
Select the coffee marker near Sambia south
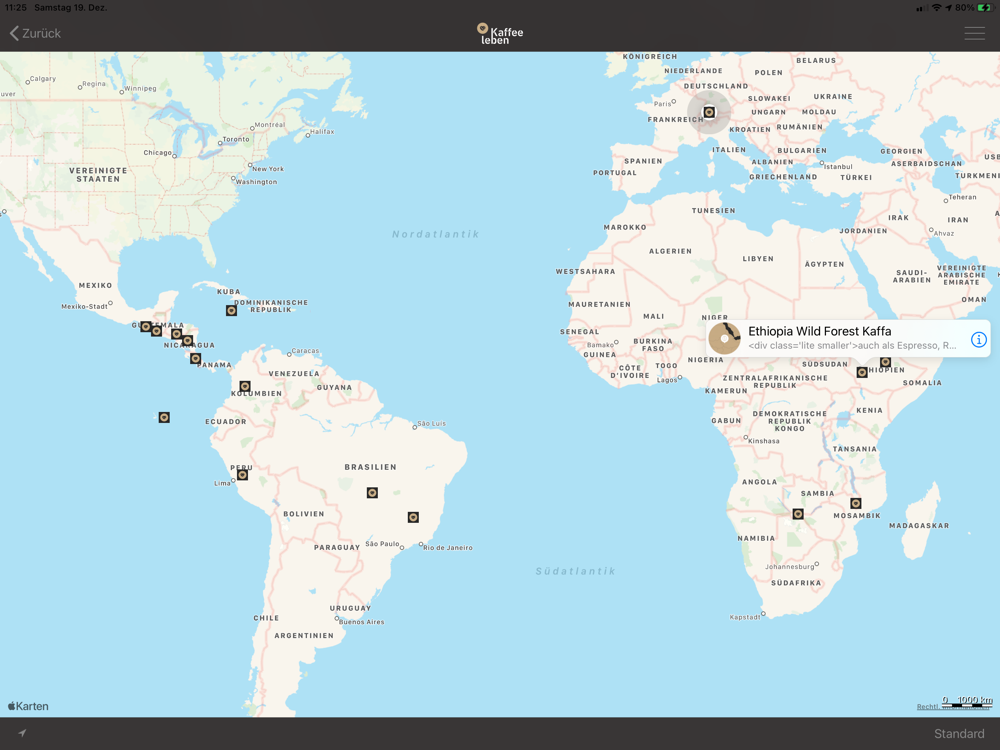798,513
